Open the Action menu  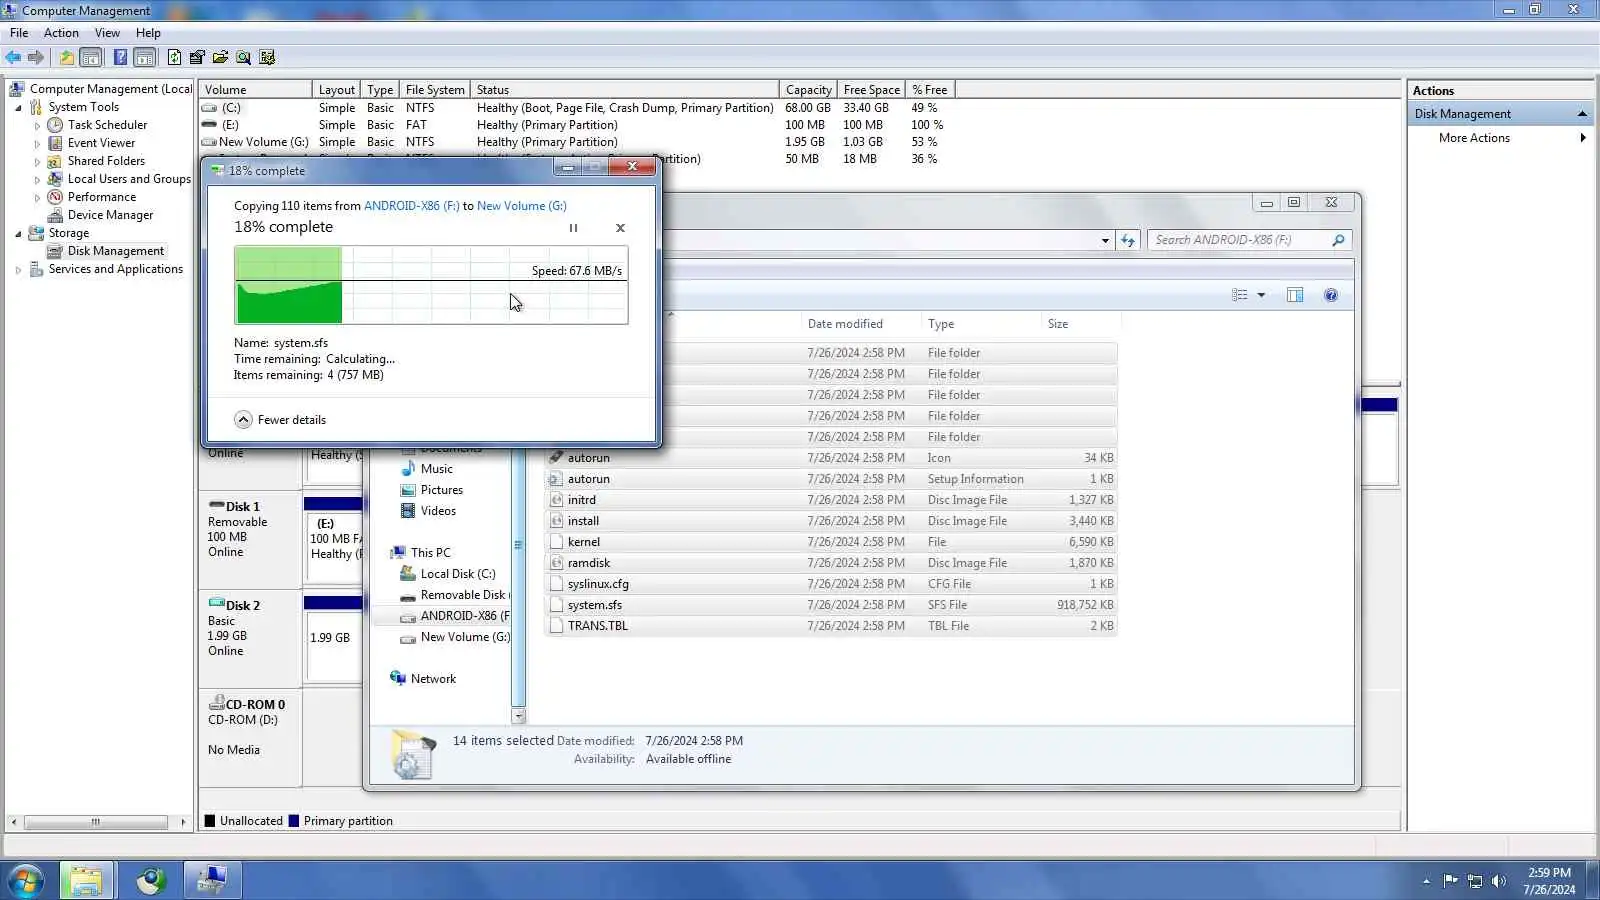(x=61, y=33)
